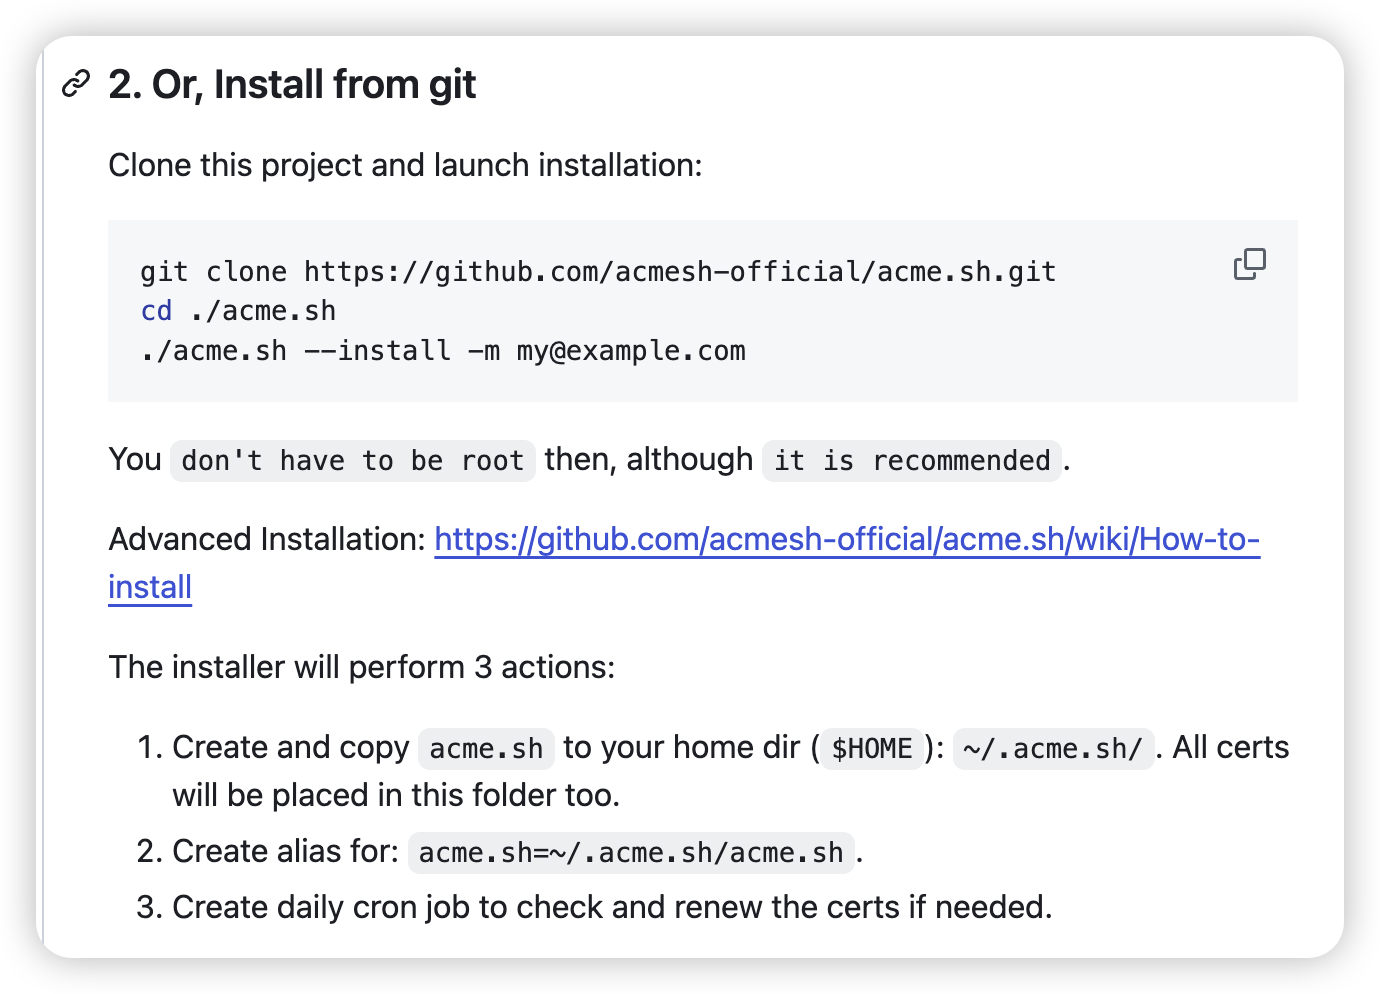Click the "~/.acme.sh/" inline code path
The image size is (1380, 994).
point(1053,749)
